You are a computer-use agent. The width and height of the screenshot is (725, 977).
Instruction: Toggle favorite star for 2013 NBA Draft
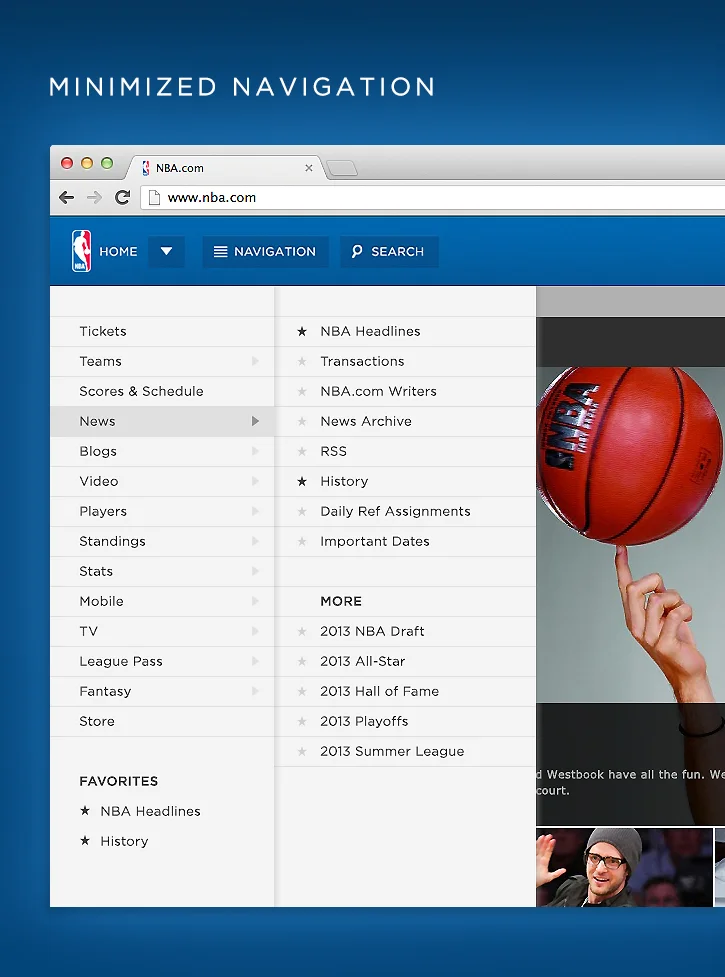302,631
